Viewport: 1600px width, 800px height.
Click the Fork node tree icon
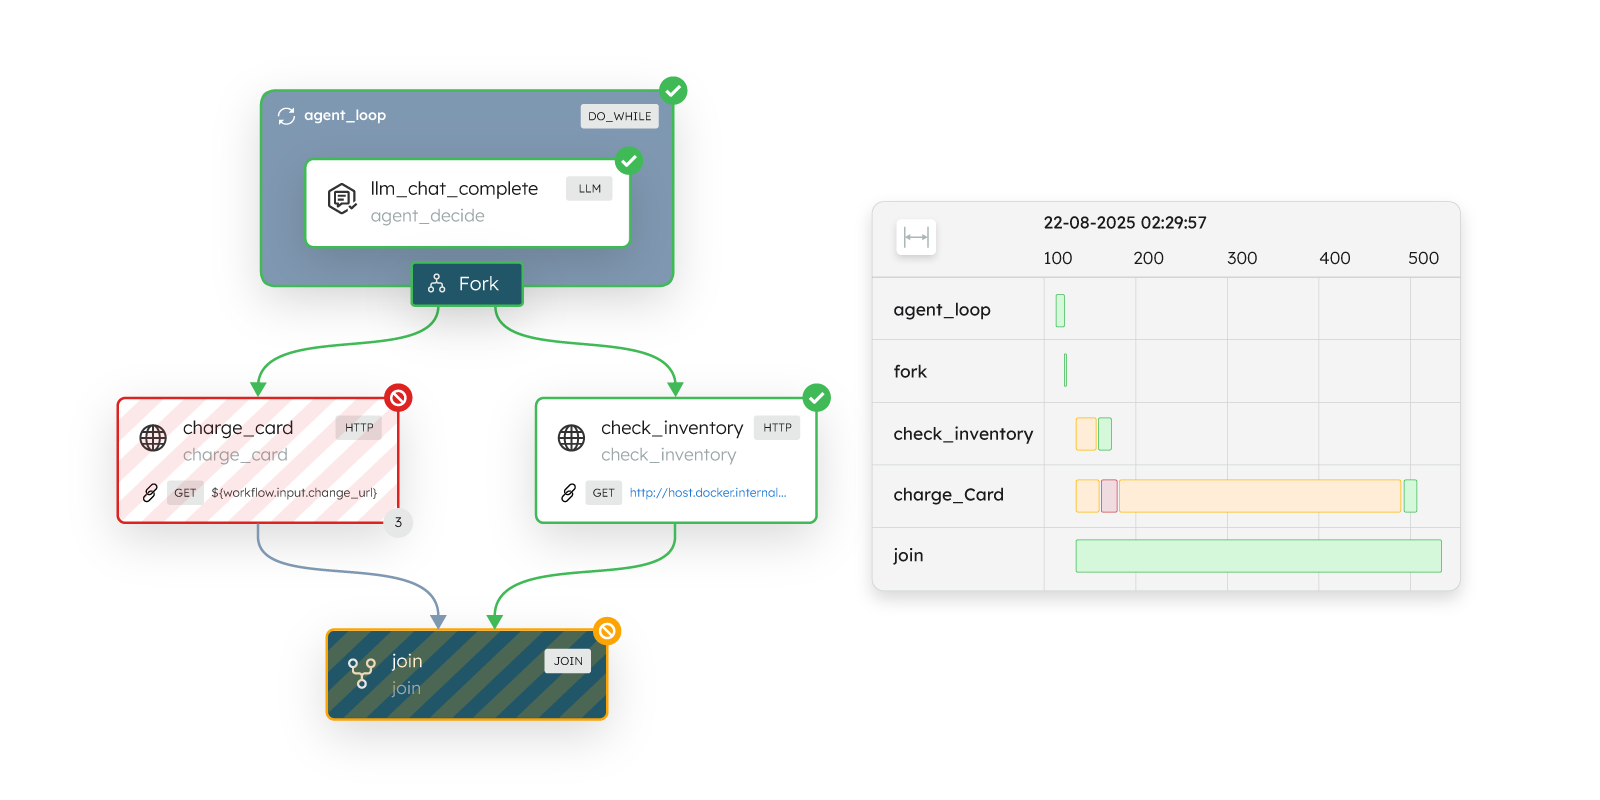pyautogui.click(x=437, y=284)
